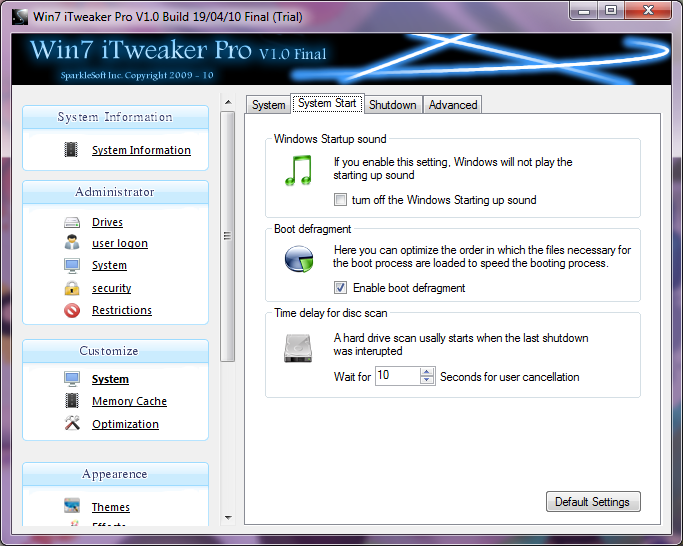Open the Administrator System link
This screenshot has width=683, height=546.
(x=109, y=265)
